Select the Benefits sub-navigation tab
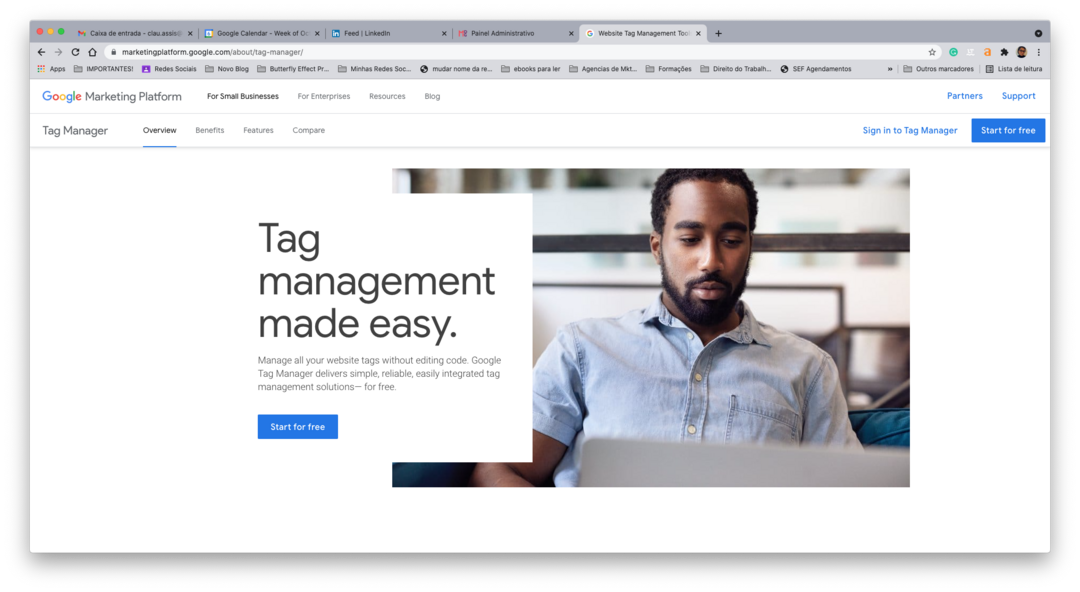1080x592 pixels. coord(209,130)
